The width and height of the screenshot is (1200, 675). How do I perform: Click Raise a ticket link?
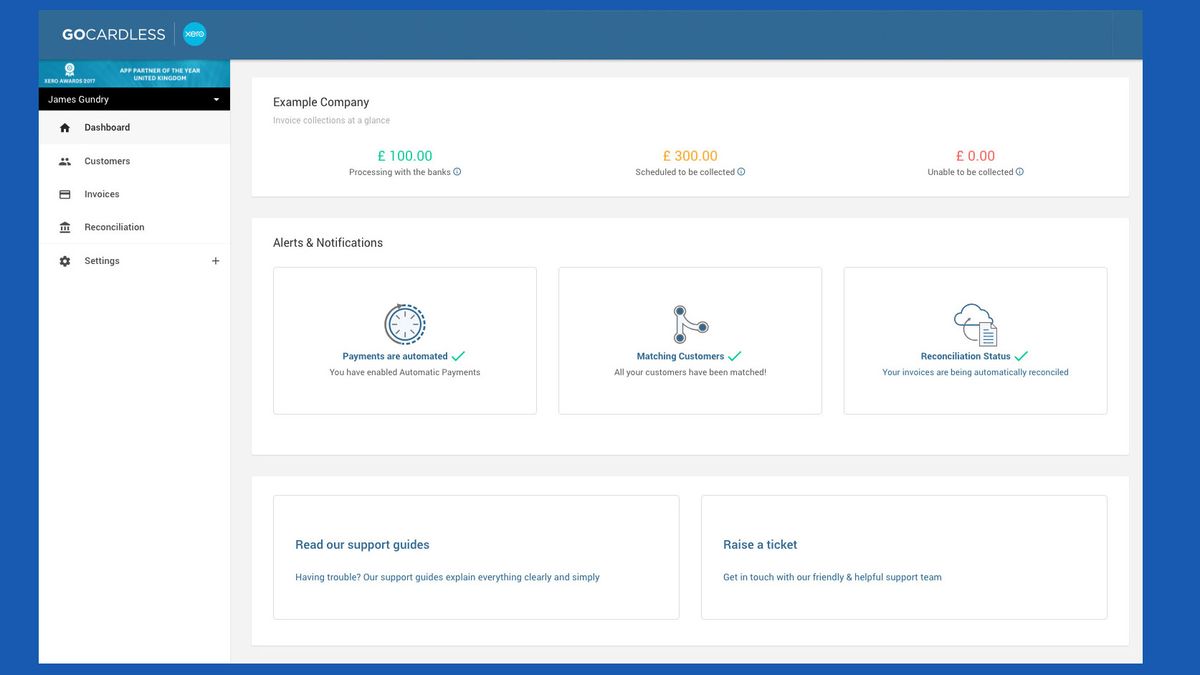coord(760,545)
